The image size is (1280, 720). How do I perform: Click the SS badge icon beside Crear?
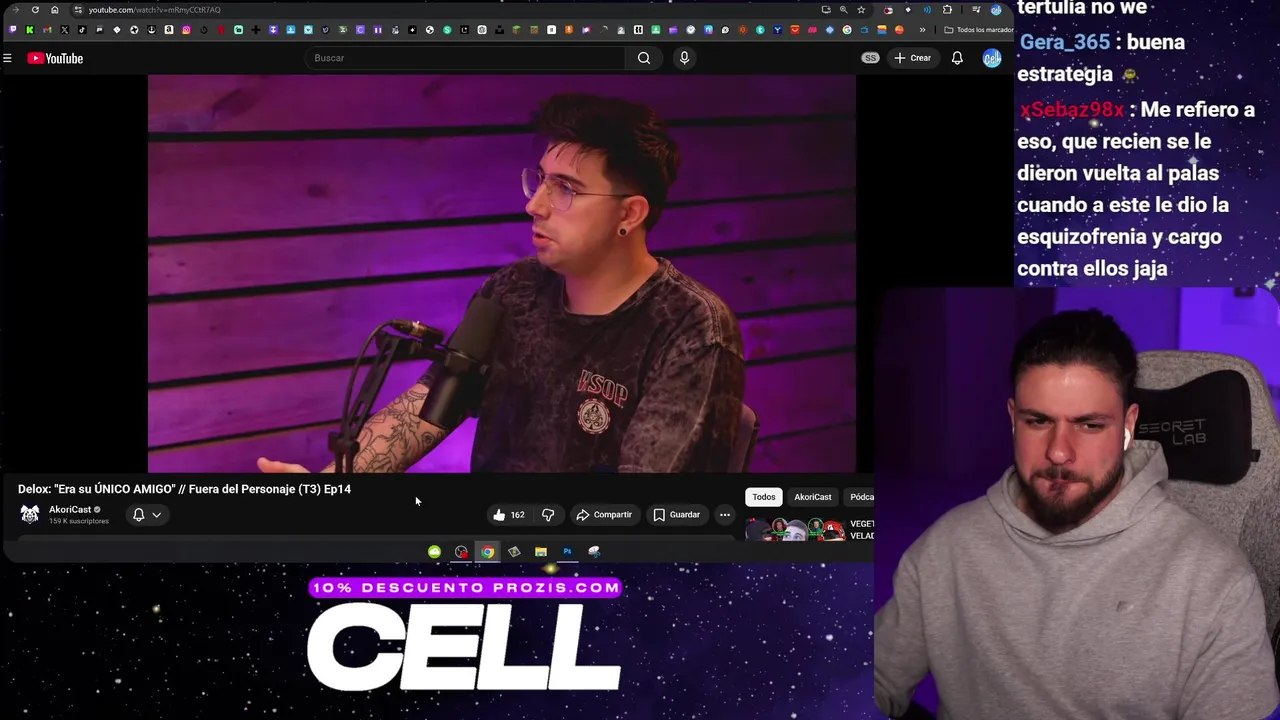point(870,58)
